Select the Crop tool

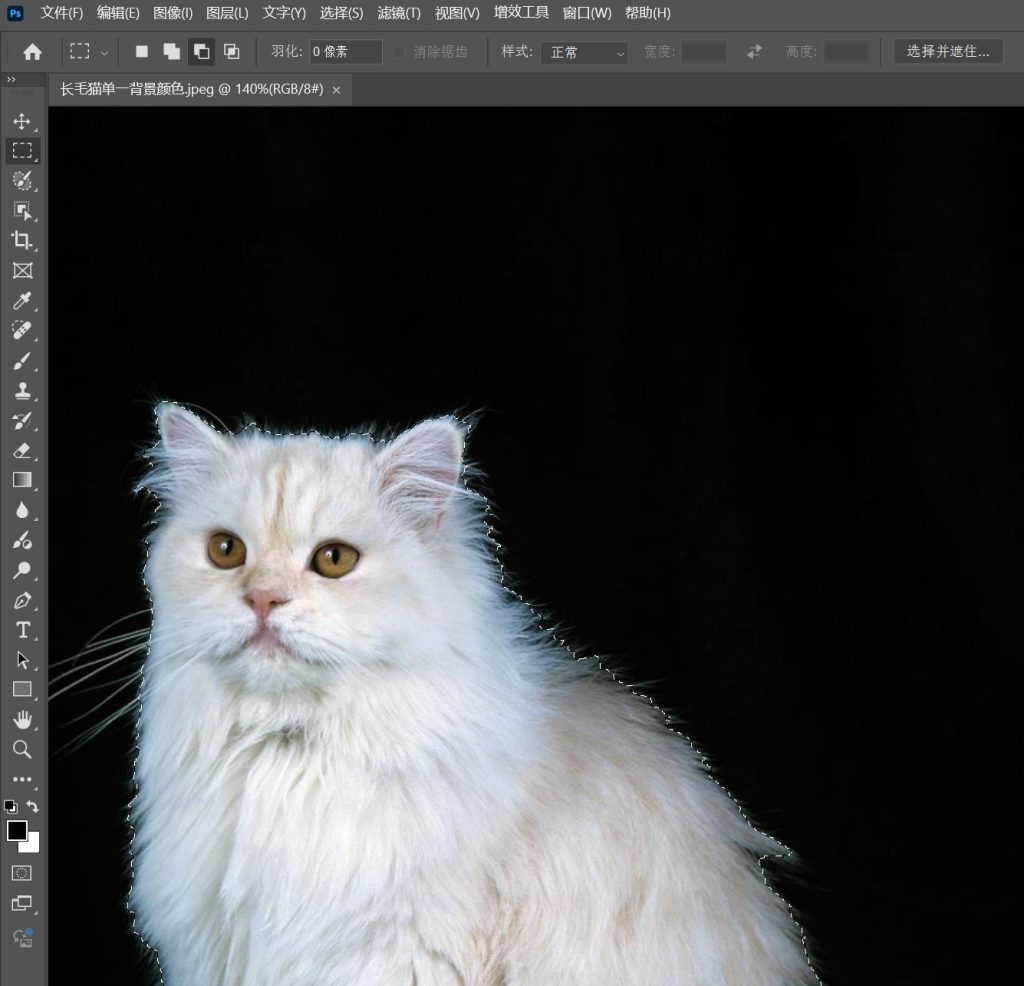coord(21,240)
